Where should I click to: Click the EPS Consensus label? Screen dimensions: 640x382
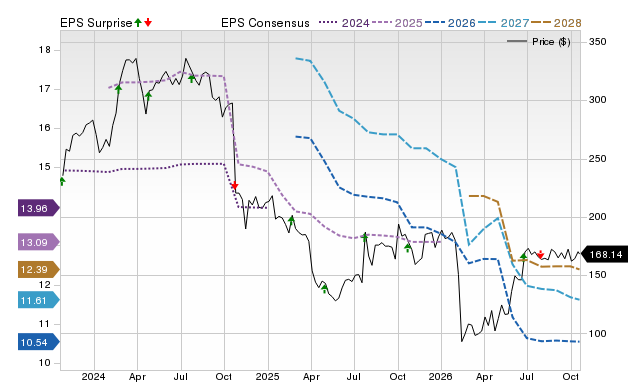[265, 23]
